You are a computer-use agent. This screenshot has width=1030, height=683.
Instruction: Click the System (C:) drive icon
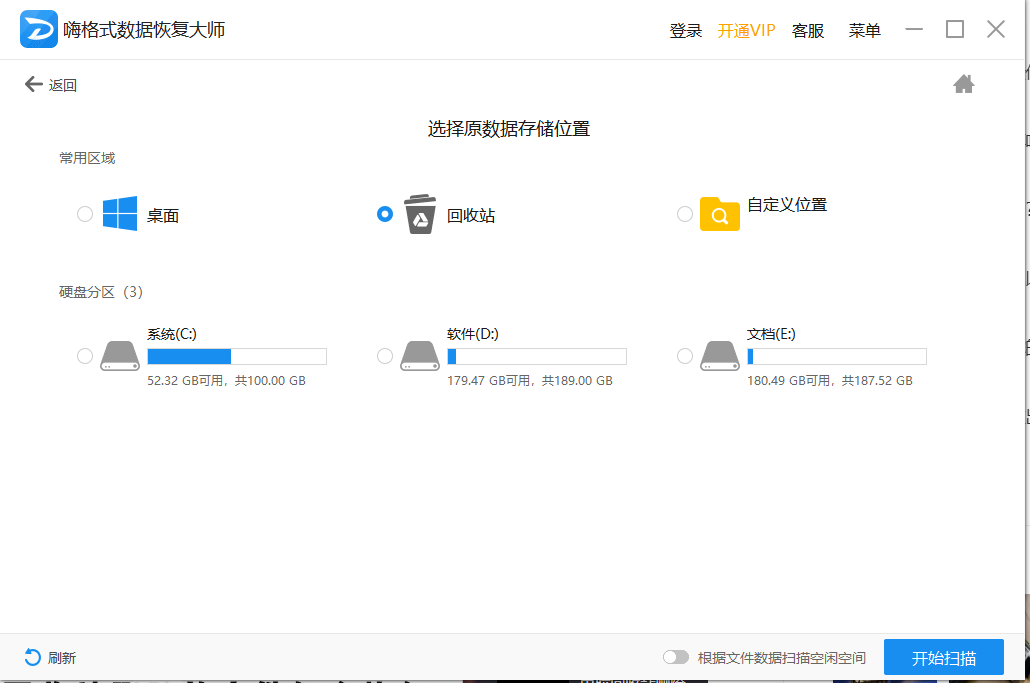120,356
